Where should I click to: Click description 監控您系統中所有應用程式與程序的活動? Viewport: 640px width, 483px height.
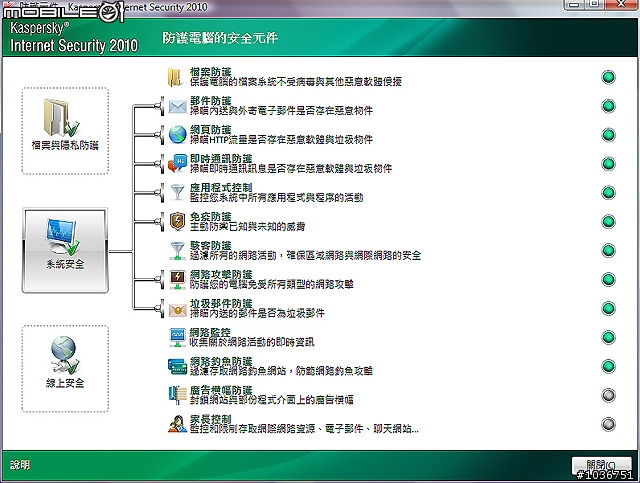point(276,198)
